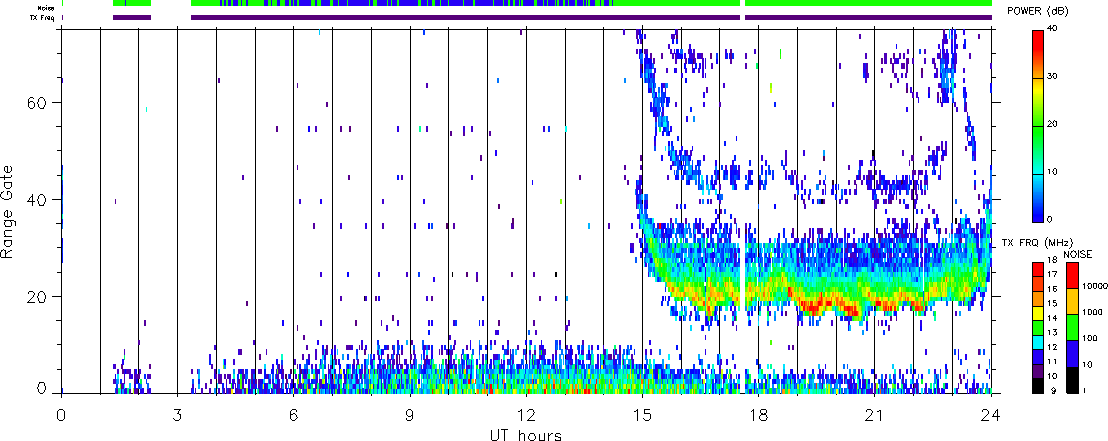Click the "1000" value on the NOISE scale
Screen dimensions: 1108x441
[x=1091, y=313]
